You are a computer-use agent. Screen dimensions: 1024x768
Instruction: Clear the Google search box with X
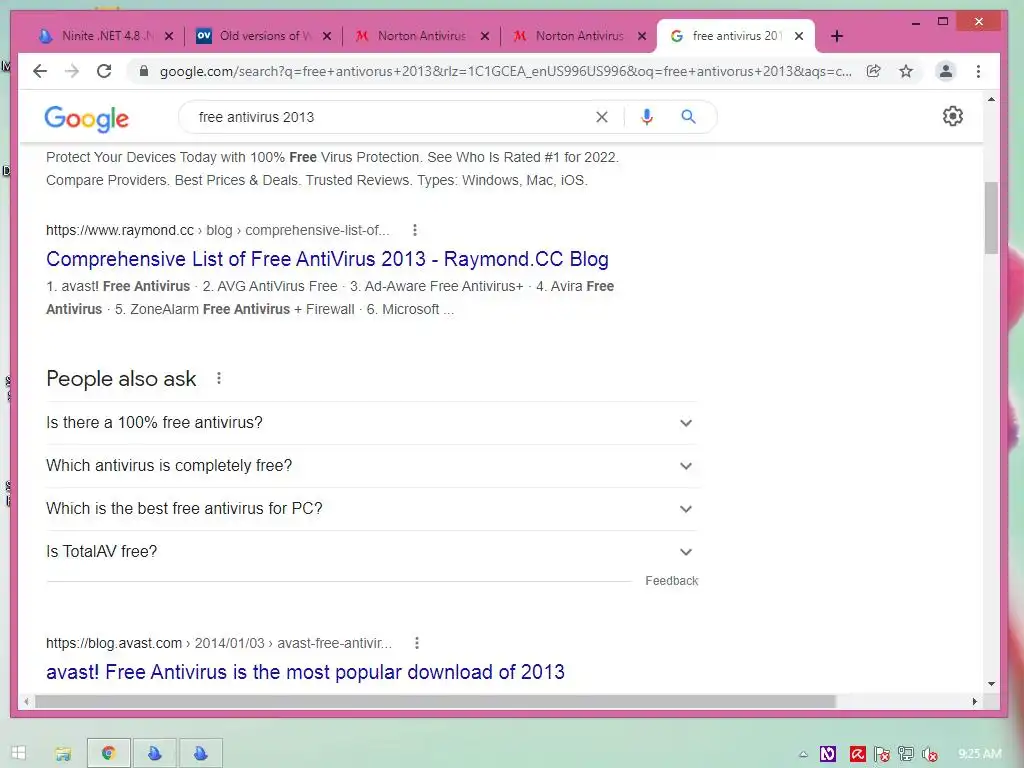coord(601,117)
